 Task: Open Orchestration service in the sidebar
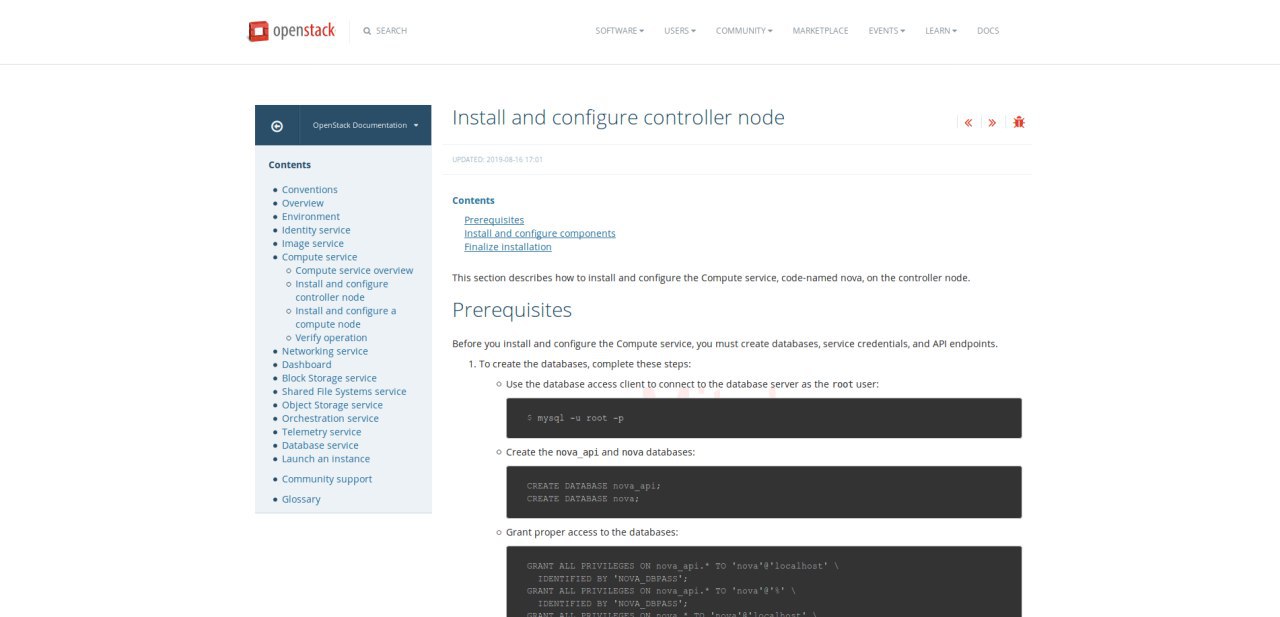(x=330, y=419)
